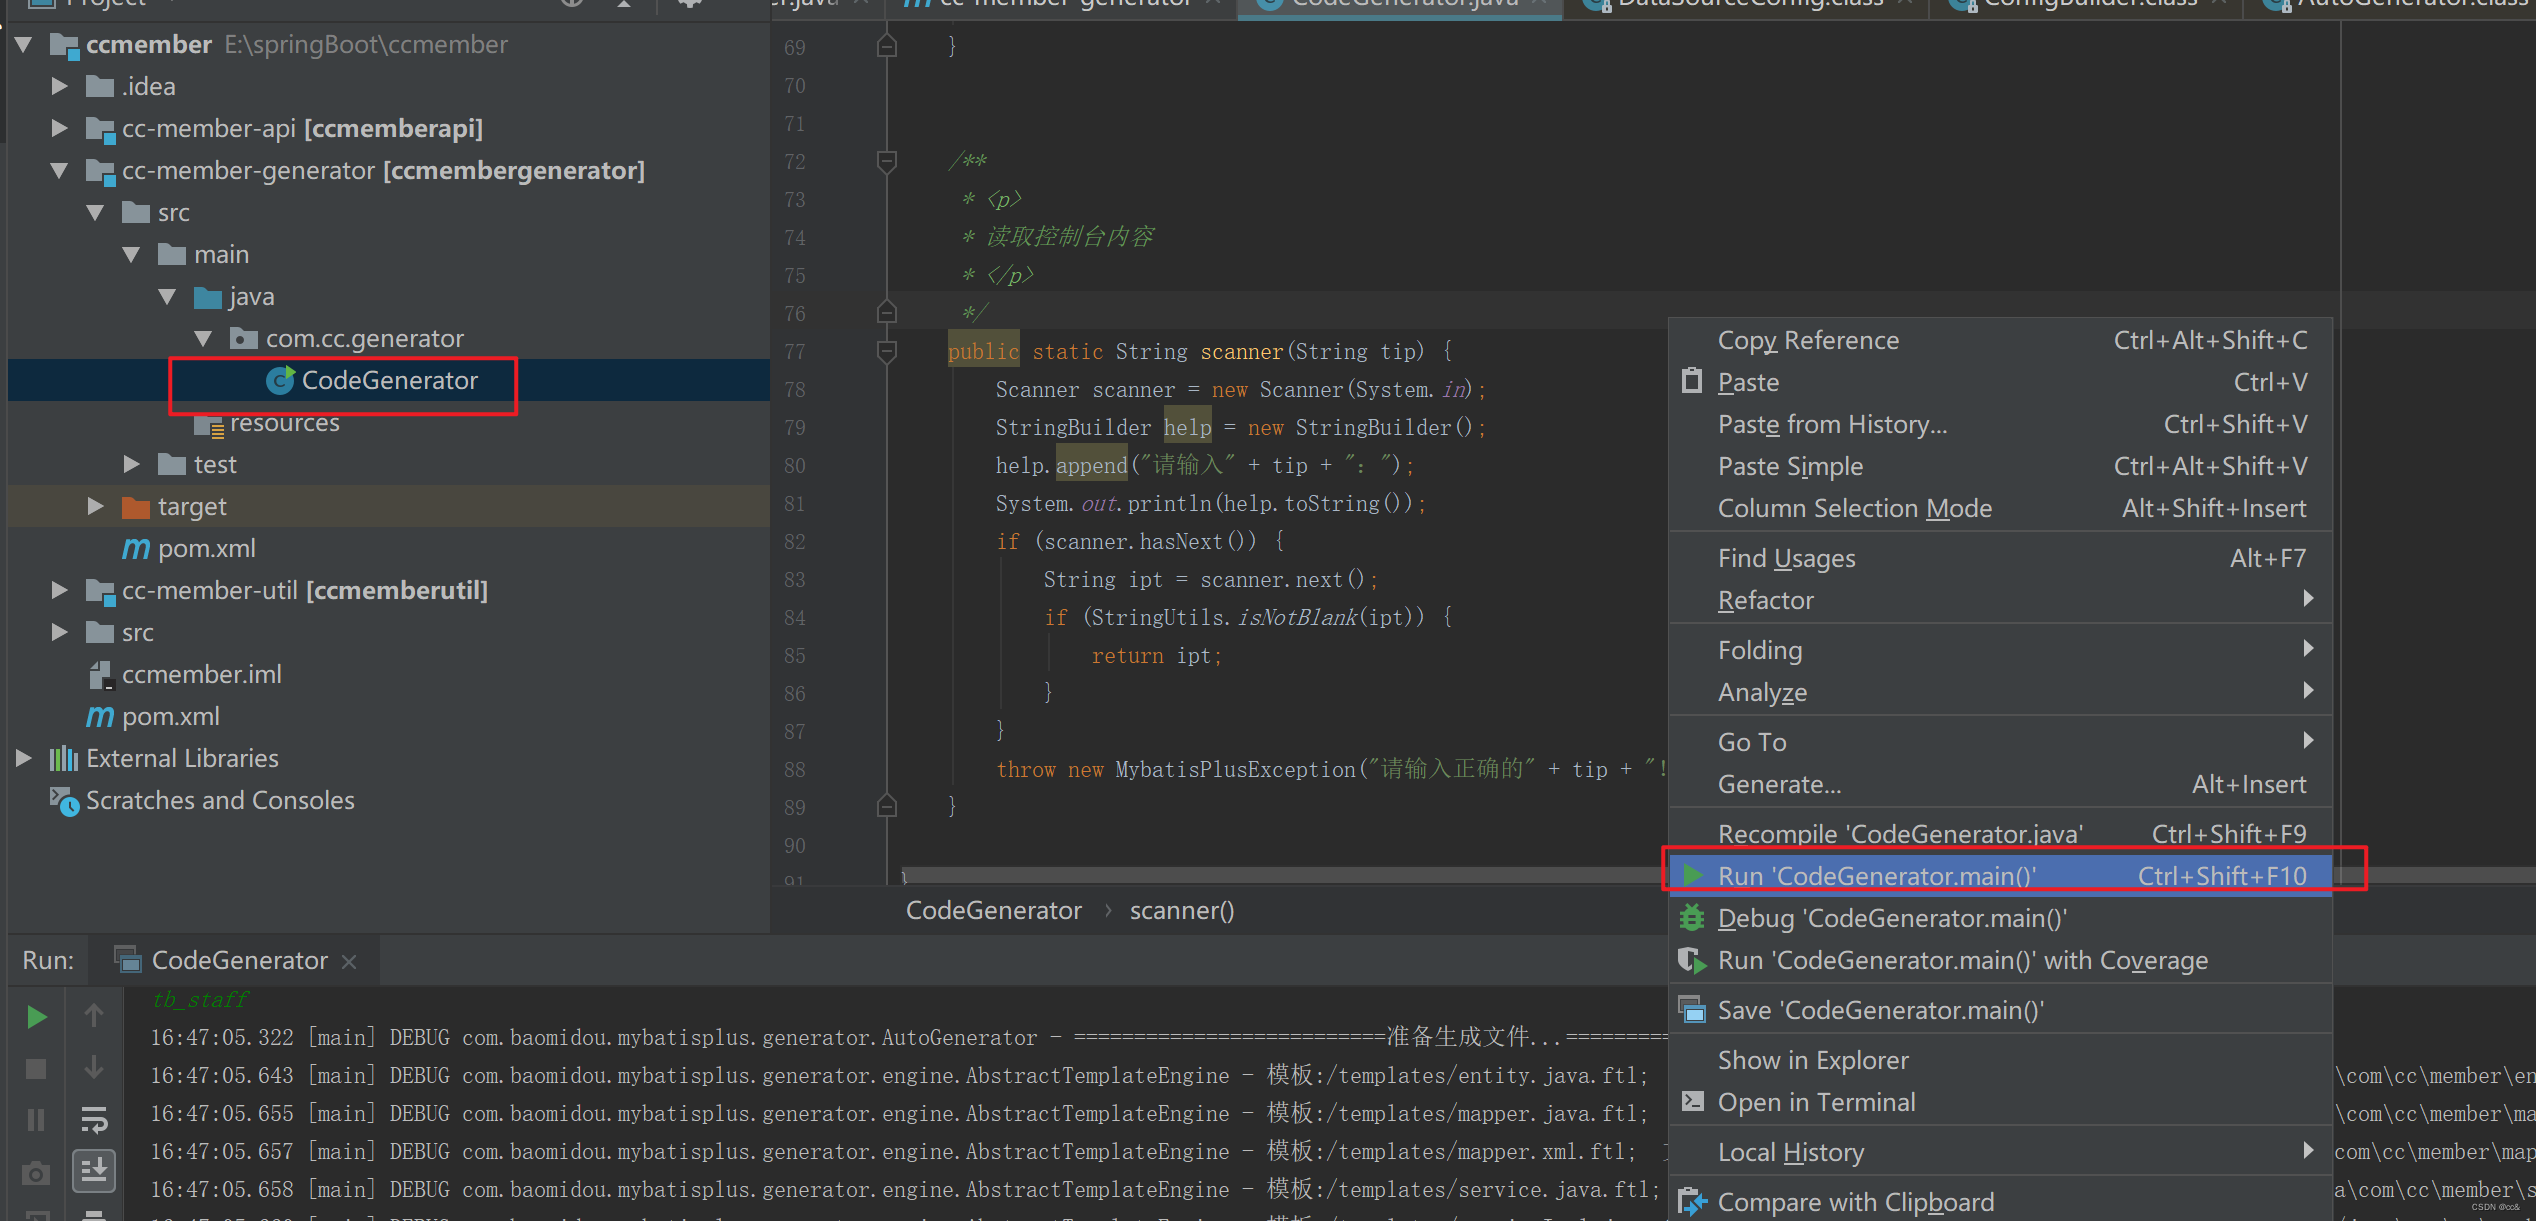The height and width of the screenshot is (1221, 2536).
Task: Click the Paste clipboard icon in menu
Action: click(x=1692, y=382)
